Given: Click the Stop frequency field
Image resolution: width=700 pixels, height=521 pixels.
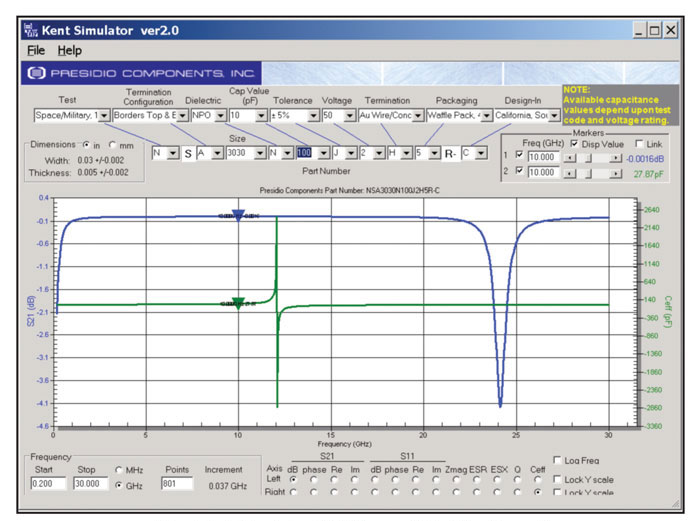Looking at the screenshot, I should pos(91,483).
